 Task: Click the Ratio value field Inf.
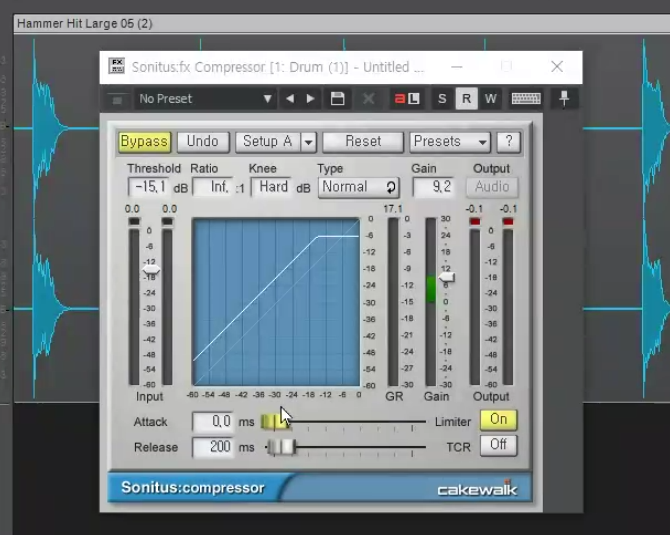click(213, 187)
